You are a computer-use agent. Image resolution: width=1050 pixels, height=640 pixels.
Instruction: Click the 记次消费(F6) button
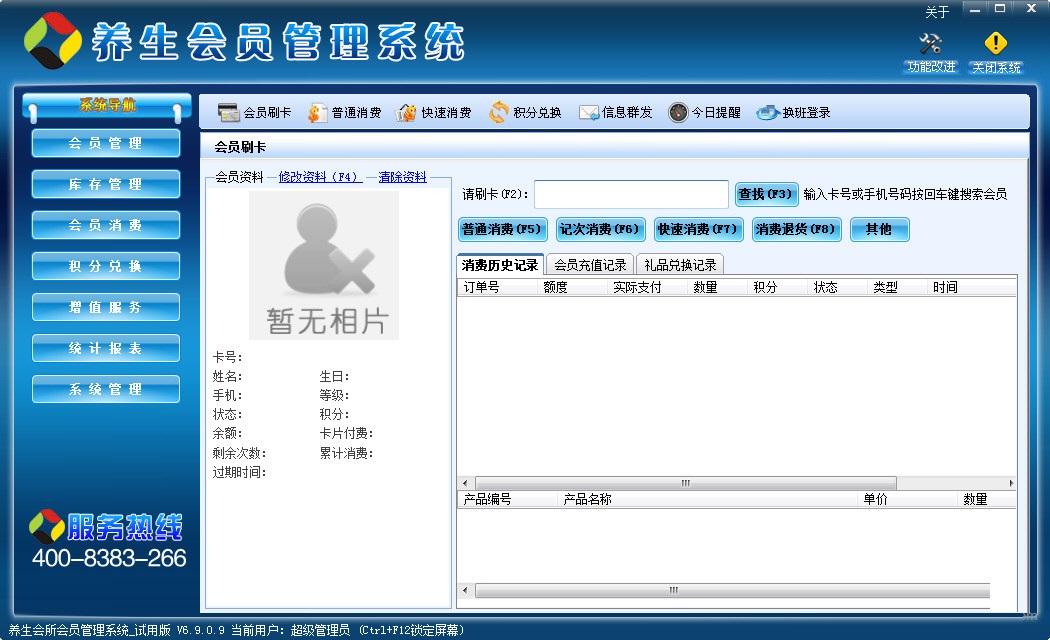click(x=600, y=229)
